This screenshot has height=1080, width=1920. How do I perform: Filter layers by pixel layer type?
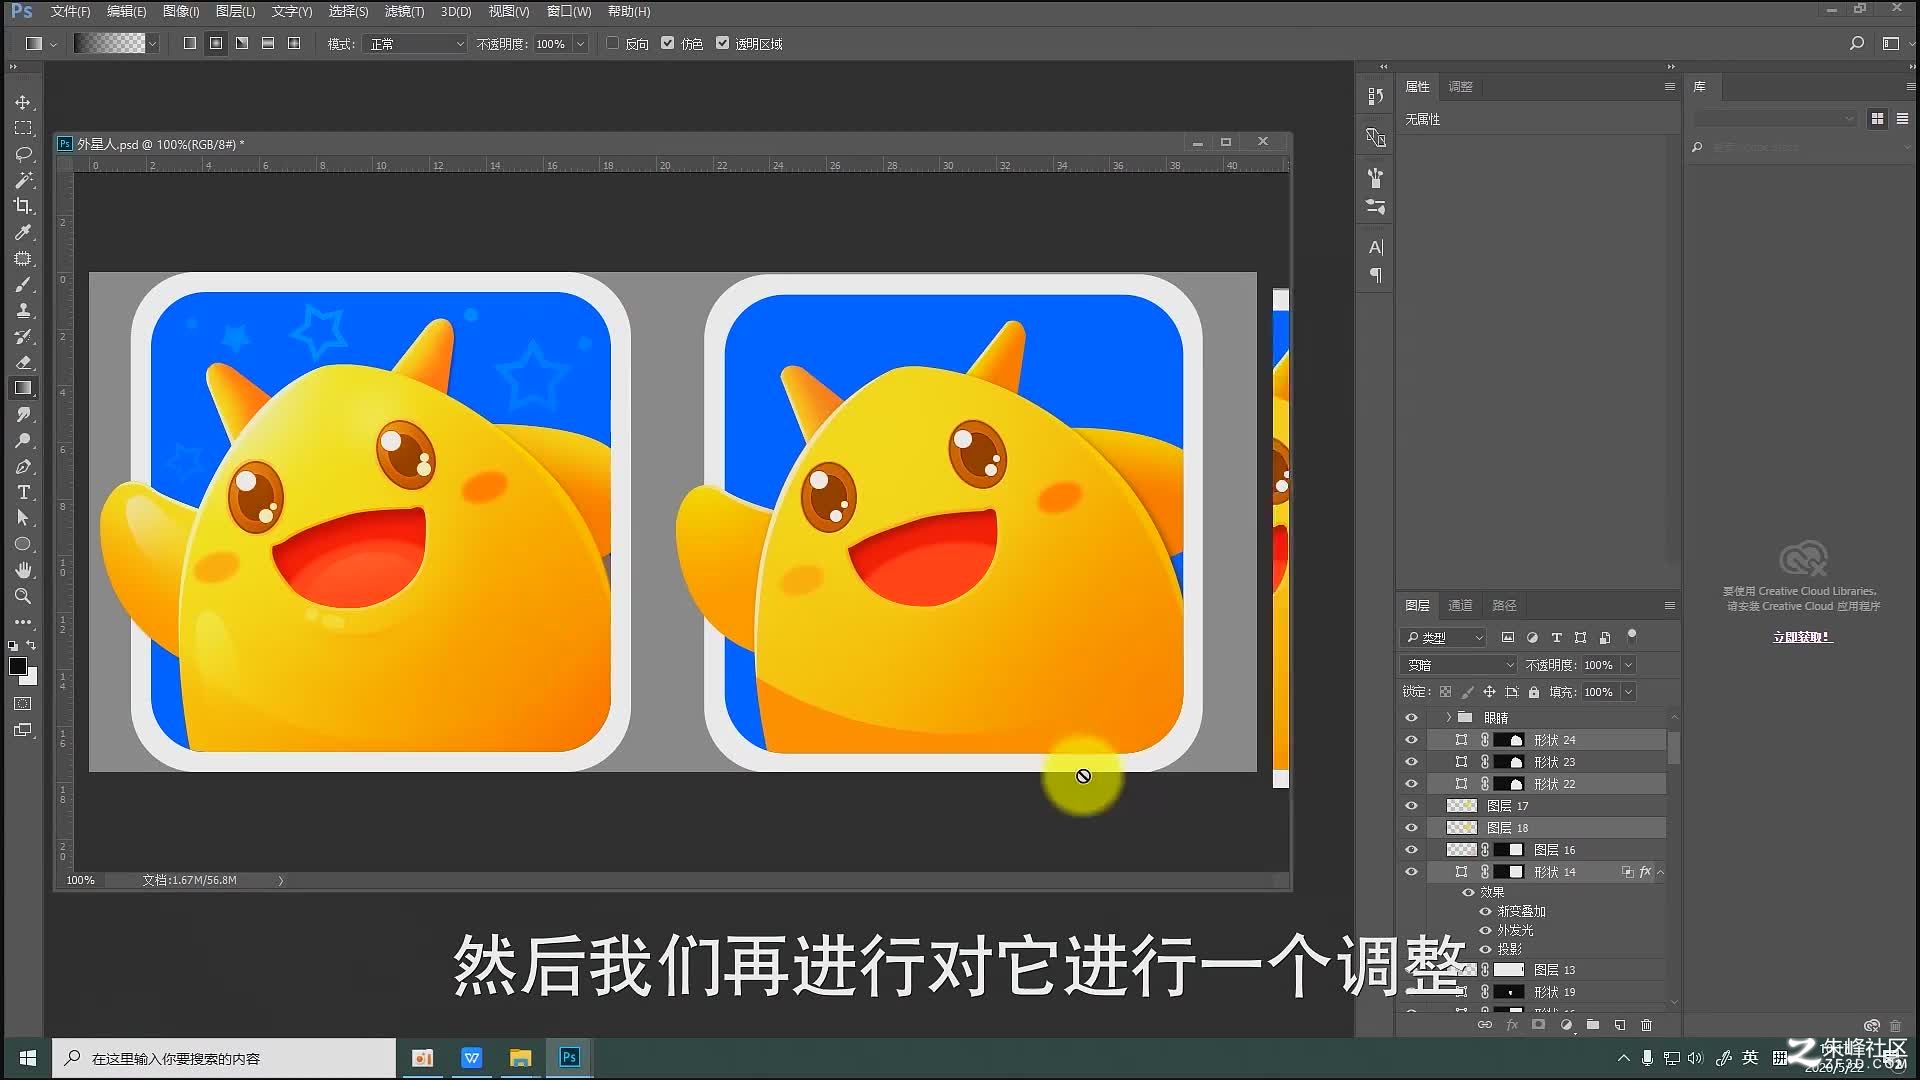(1508, 637)
